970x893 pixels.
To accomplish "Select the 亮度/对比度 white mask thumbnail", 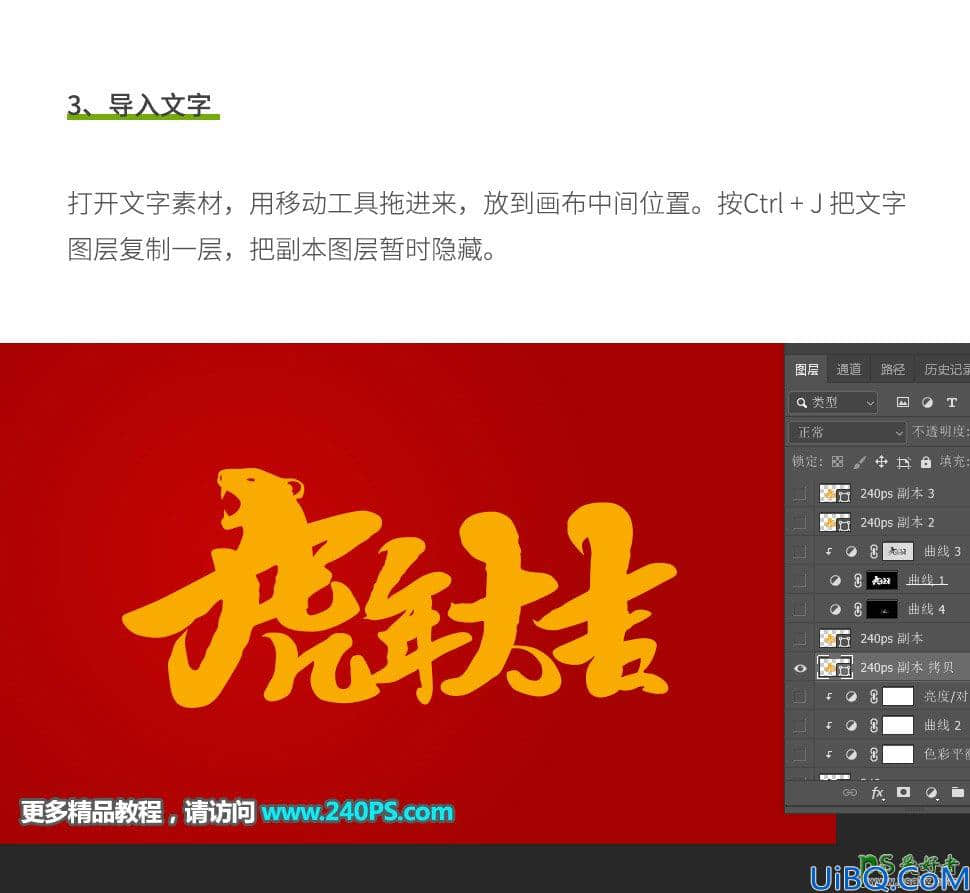I will pyautogui.click(x=898, y=696).
